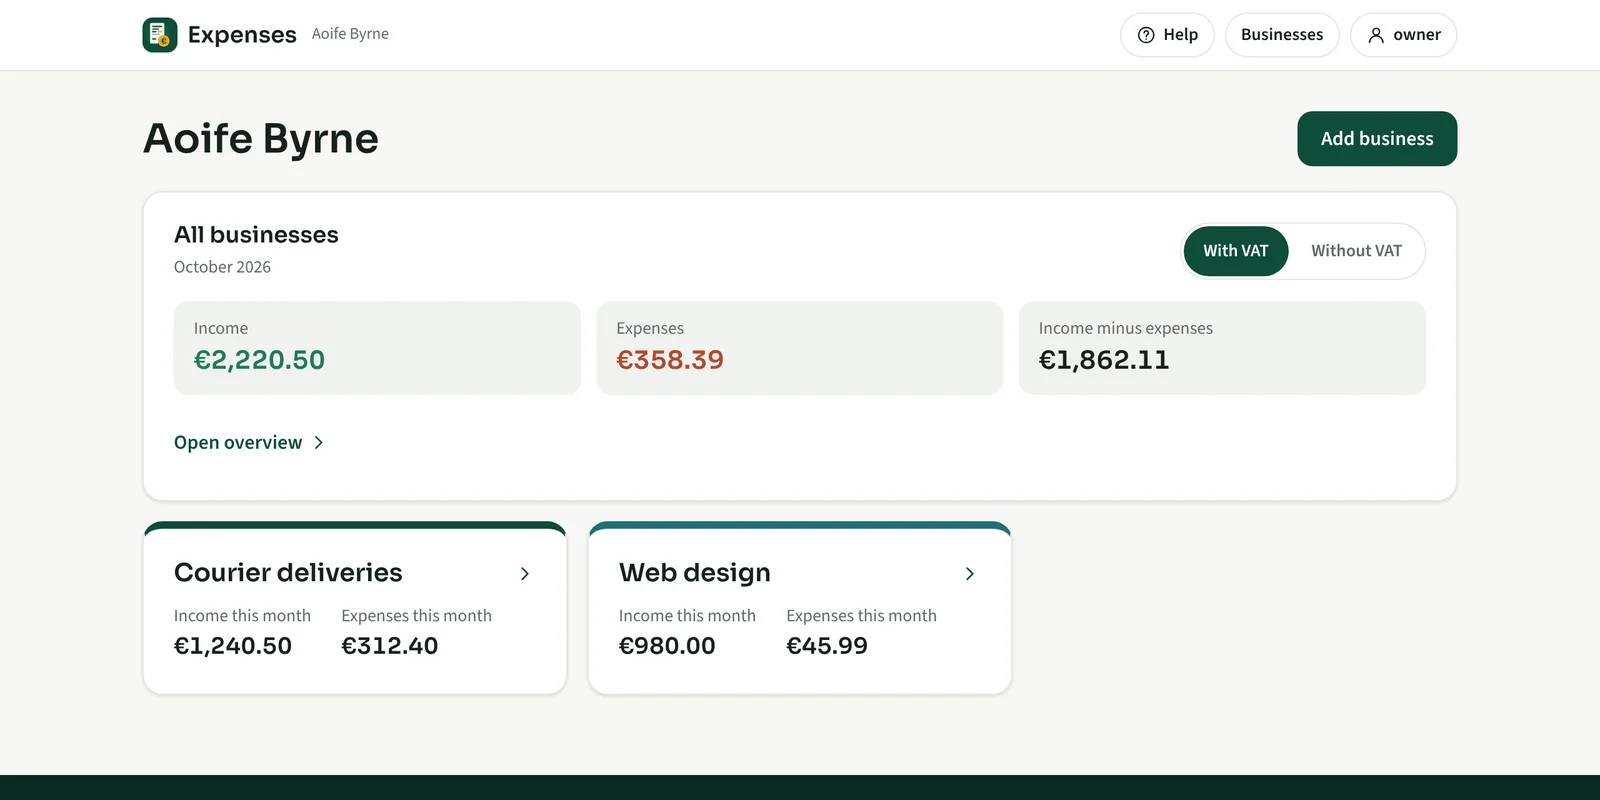The width and height of the screenshot is (1600, 800).
Task: Open the Web design business card title
Action: tap(695, 573)
